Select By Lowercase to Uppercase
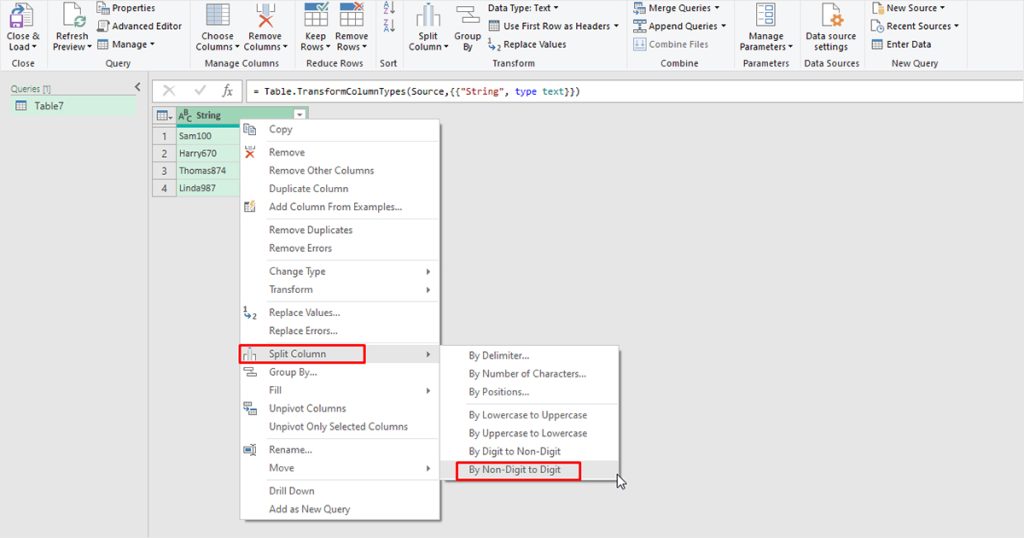Image resolution: width=1024 pixels, height=538 pixels. tap(529, 415)
